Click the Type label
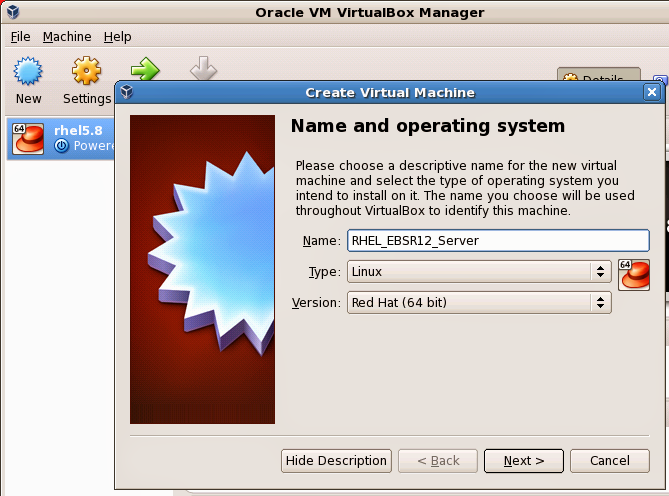This screenshot has height=496, width=669. tap(325, 272)
